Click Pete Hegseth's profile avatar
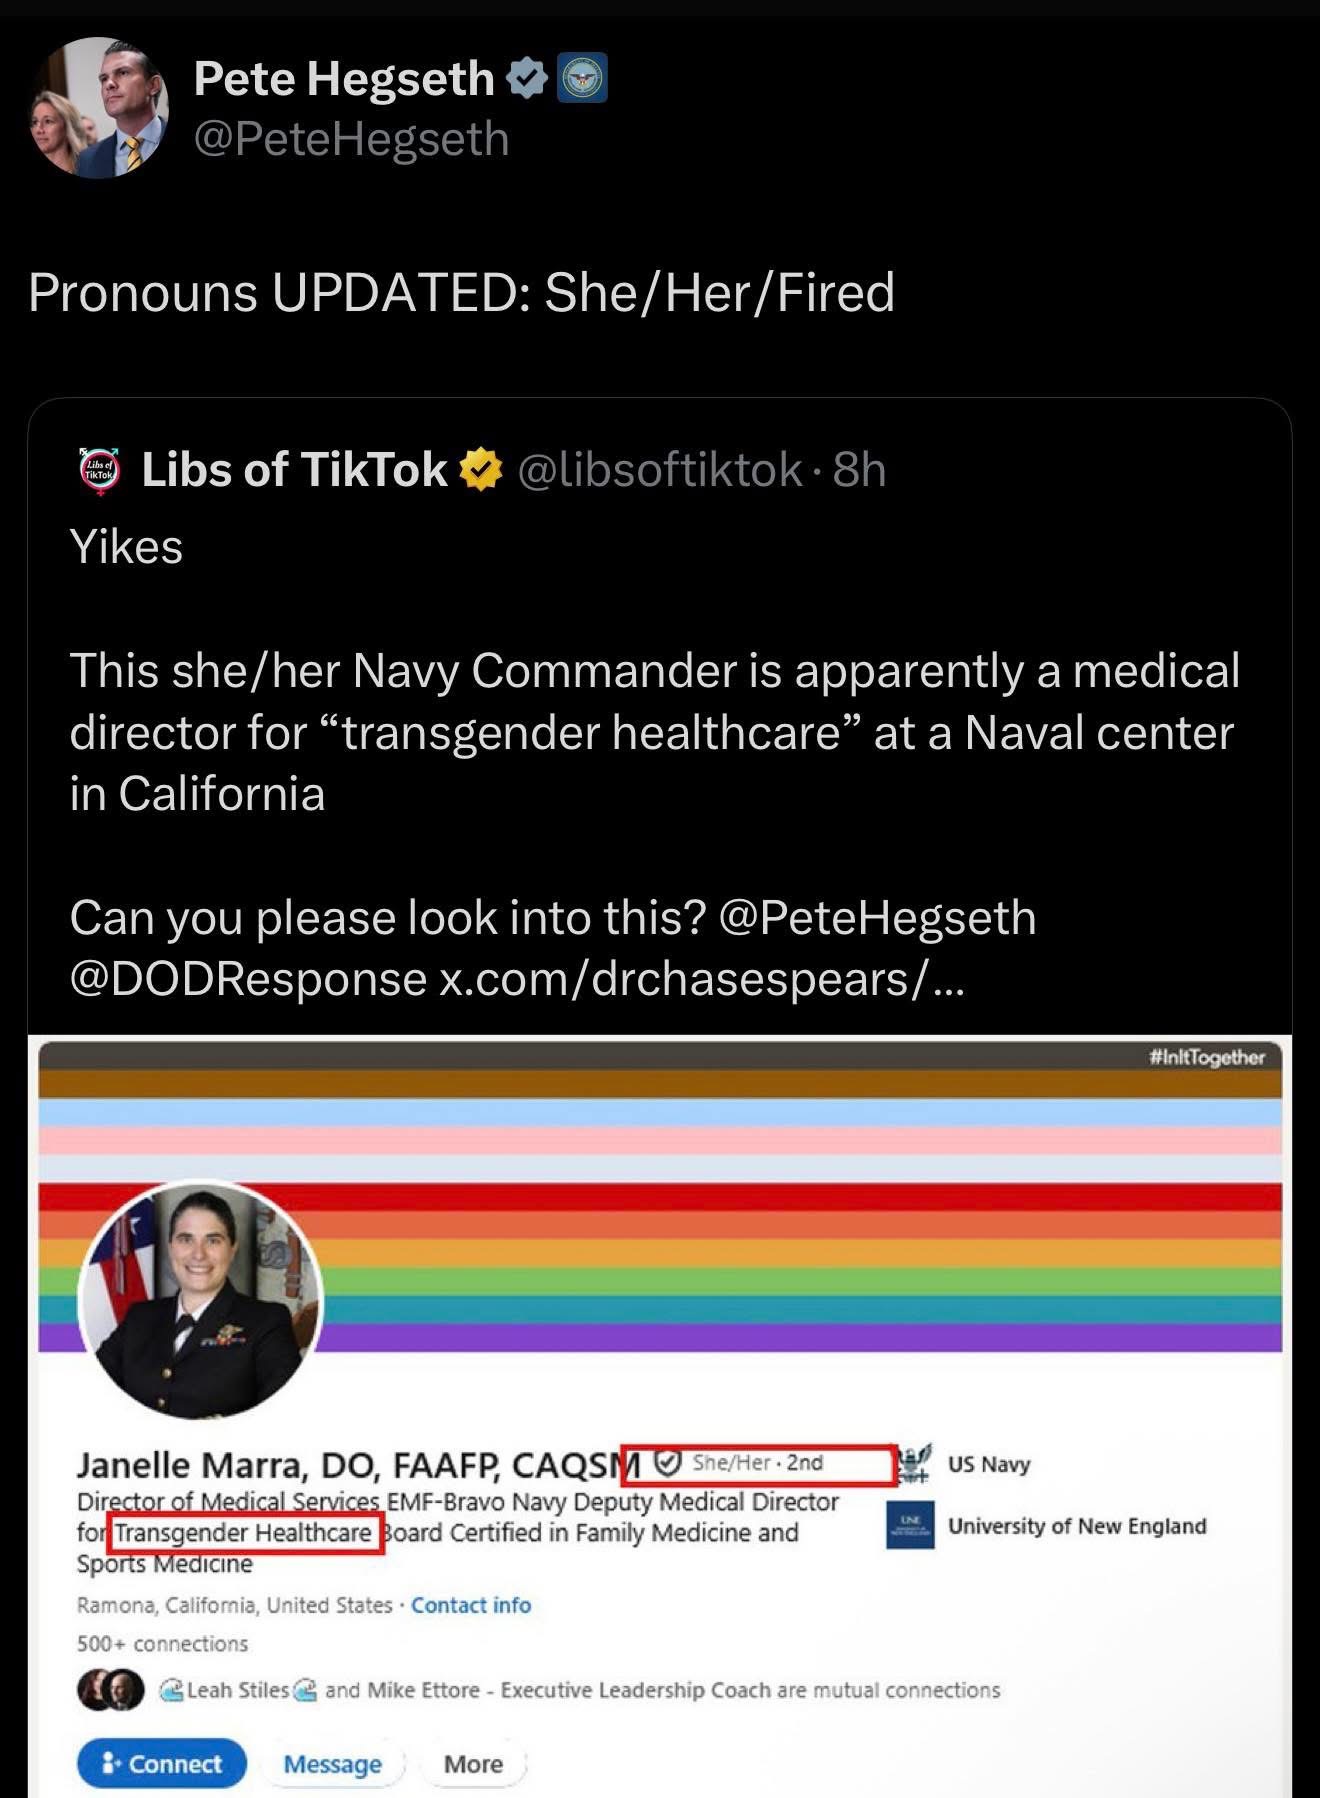The height and width of the screenshot is (1798, 1320). [98, 108]
